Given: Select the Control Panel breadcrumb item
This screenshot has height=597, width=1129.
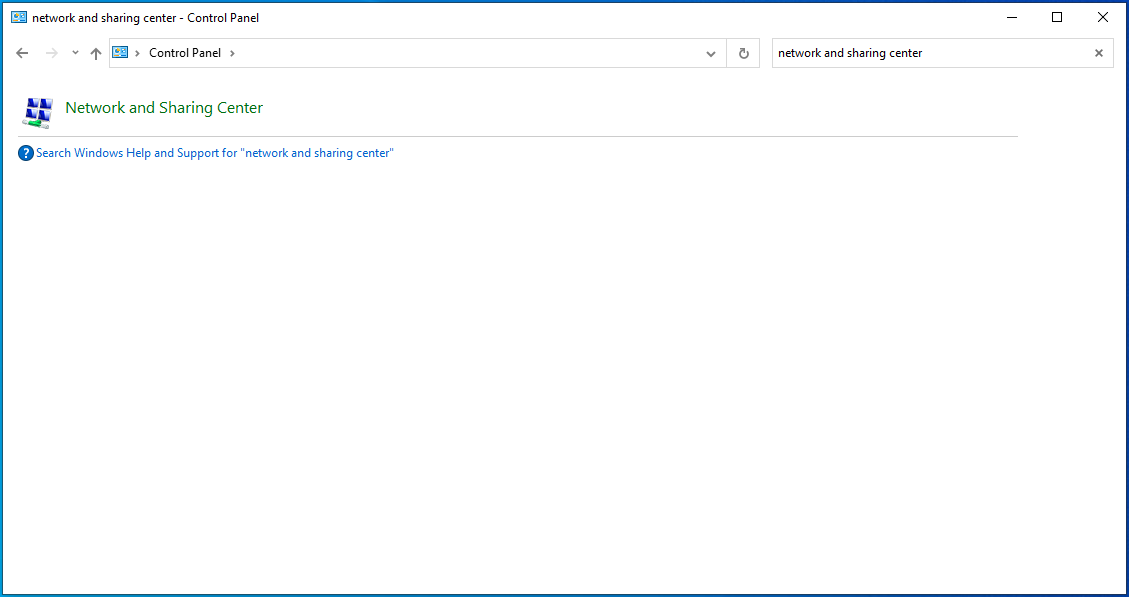Looking at the screenshot, I should click(x=184, y=52).
